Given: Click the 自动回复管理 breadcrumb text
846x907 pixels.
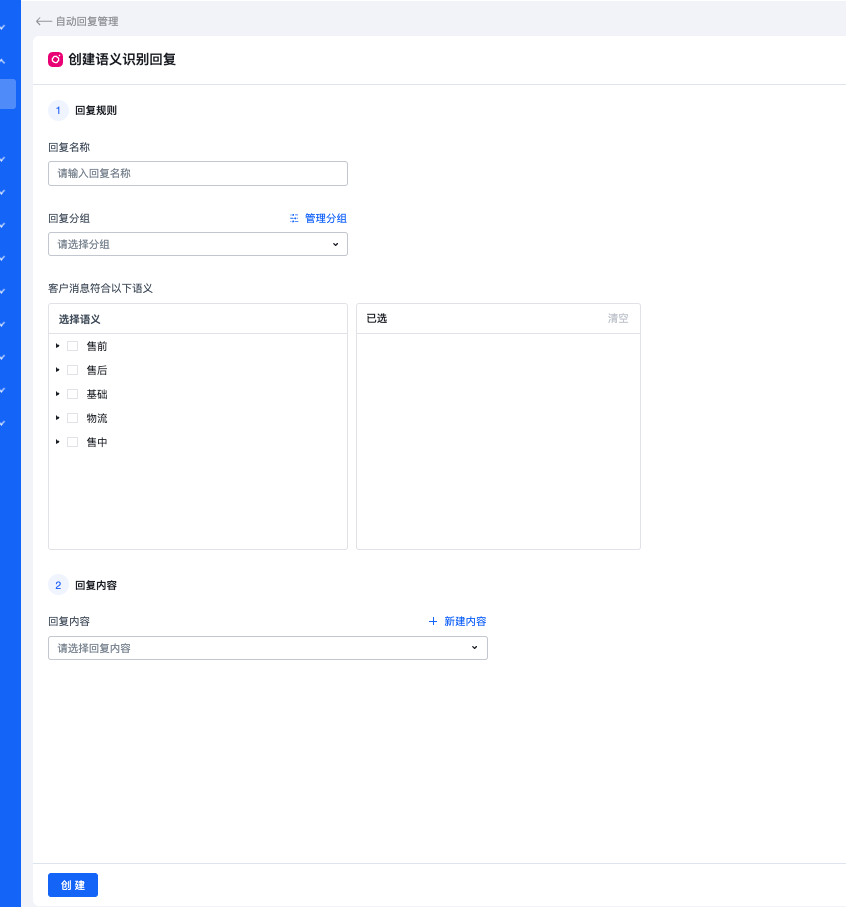Looking at the screenshot, I should [87, 21].
